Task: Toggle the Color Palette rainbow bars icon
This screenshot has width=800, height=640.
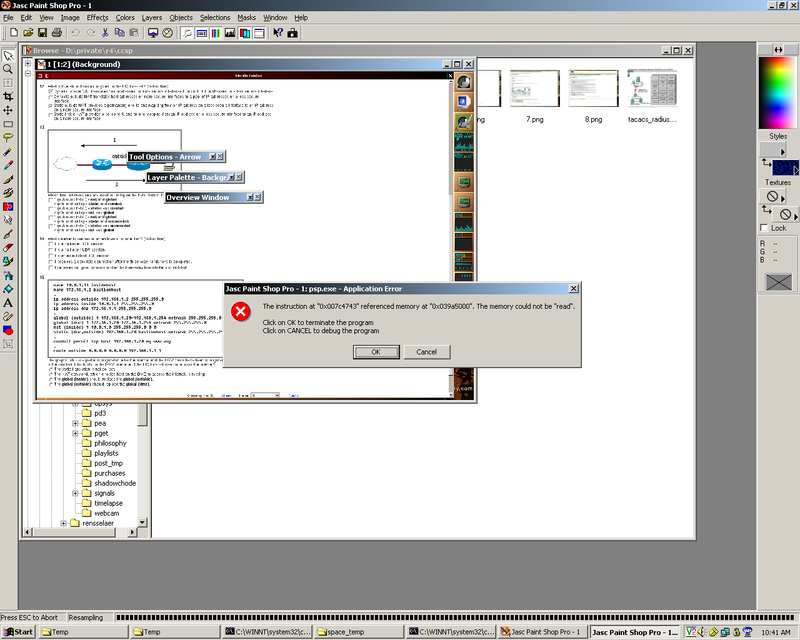Action: coord(216,33)
